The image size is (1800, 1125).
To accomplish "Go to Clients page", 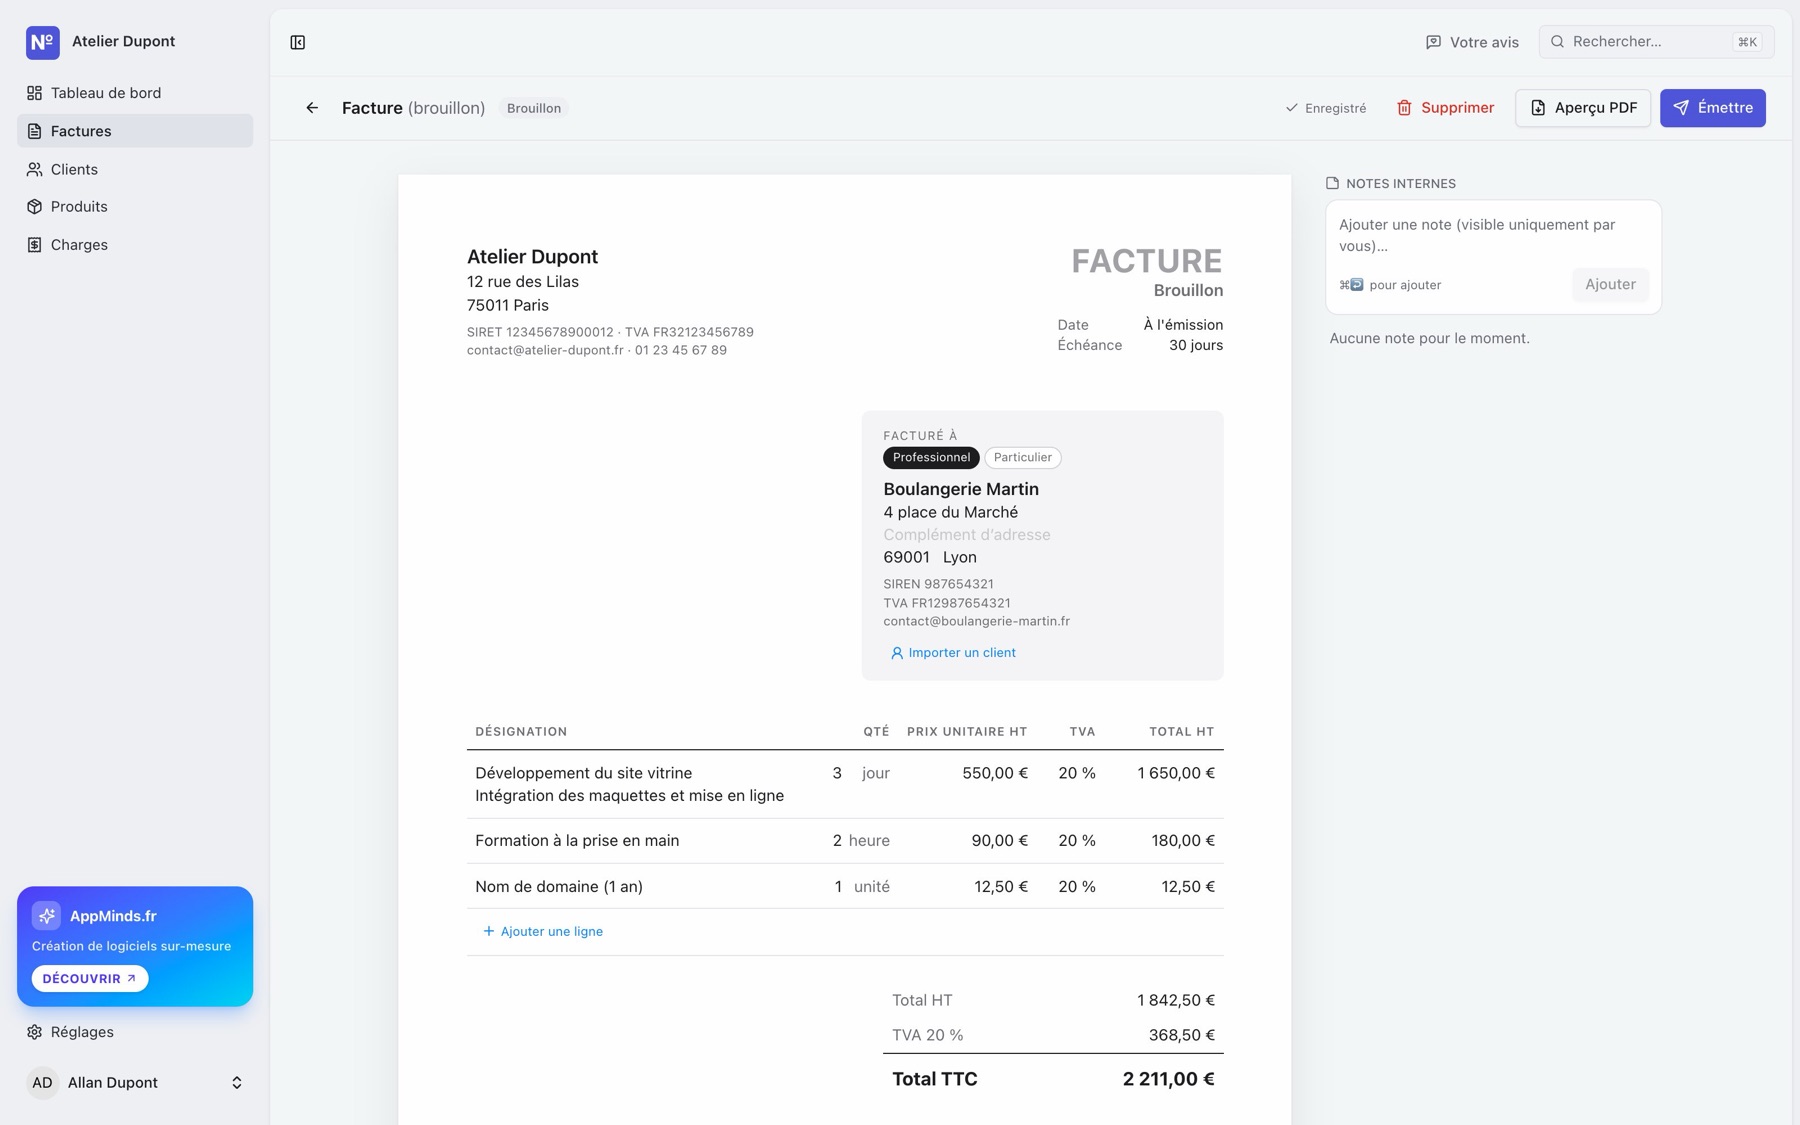I will [135, 169].
